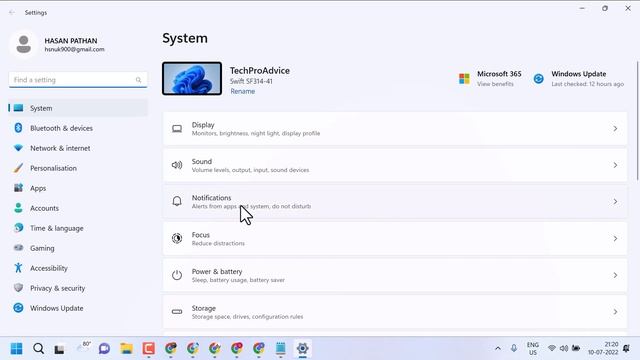Image resolution: width=640 pixels, height=360 pixels.
Task: Click the Storage drive icon
Action: click(177, 311)
